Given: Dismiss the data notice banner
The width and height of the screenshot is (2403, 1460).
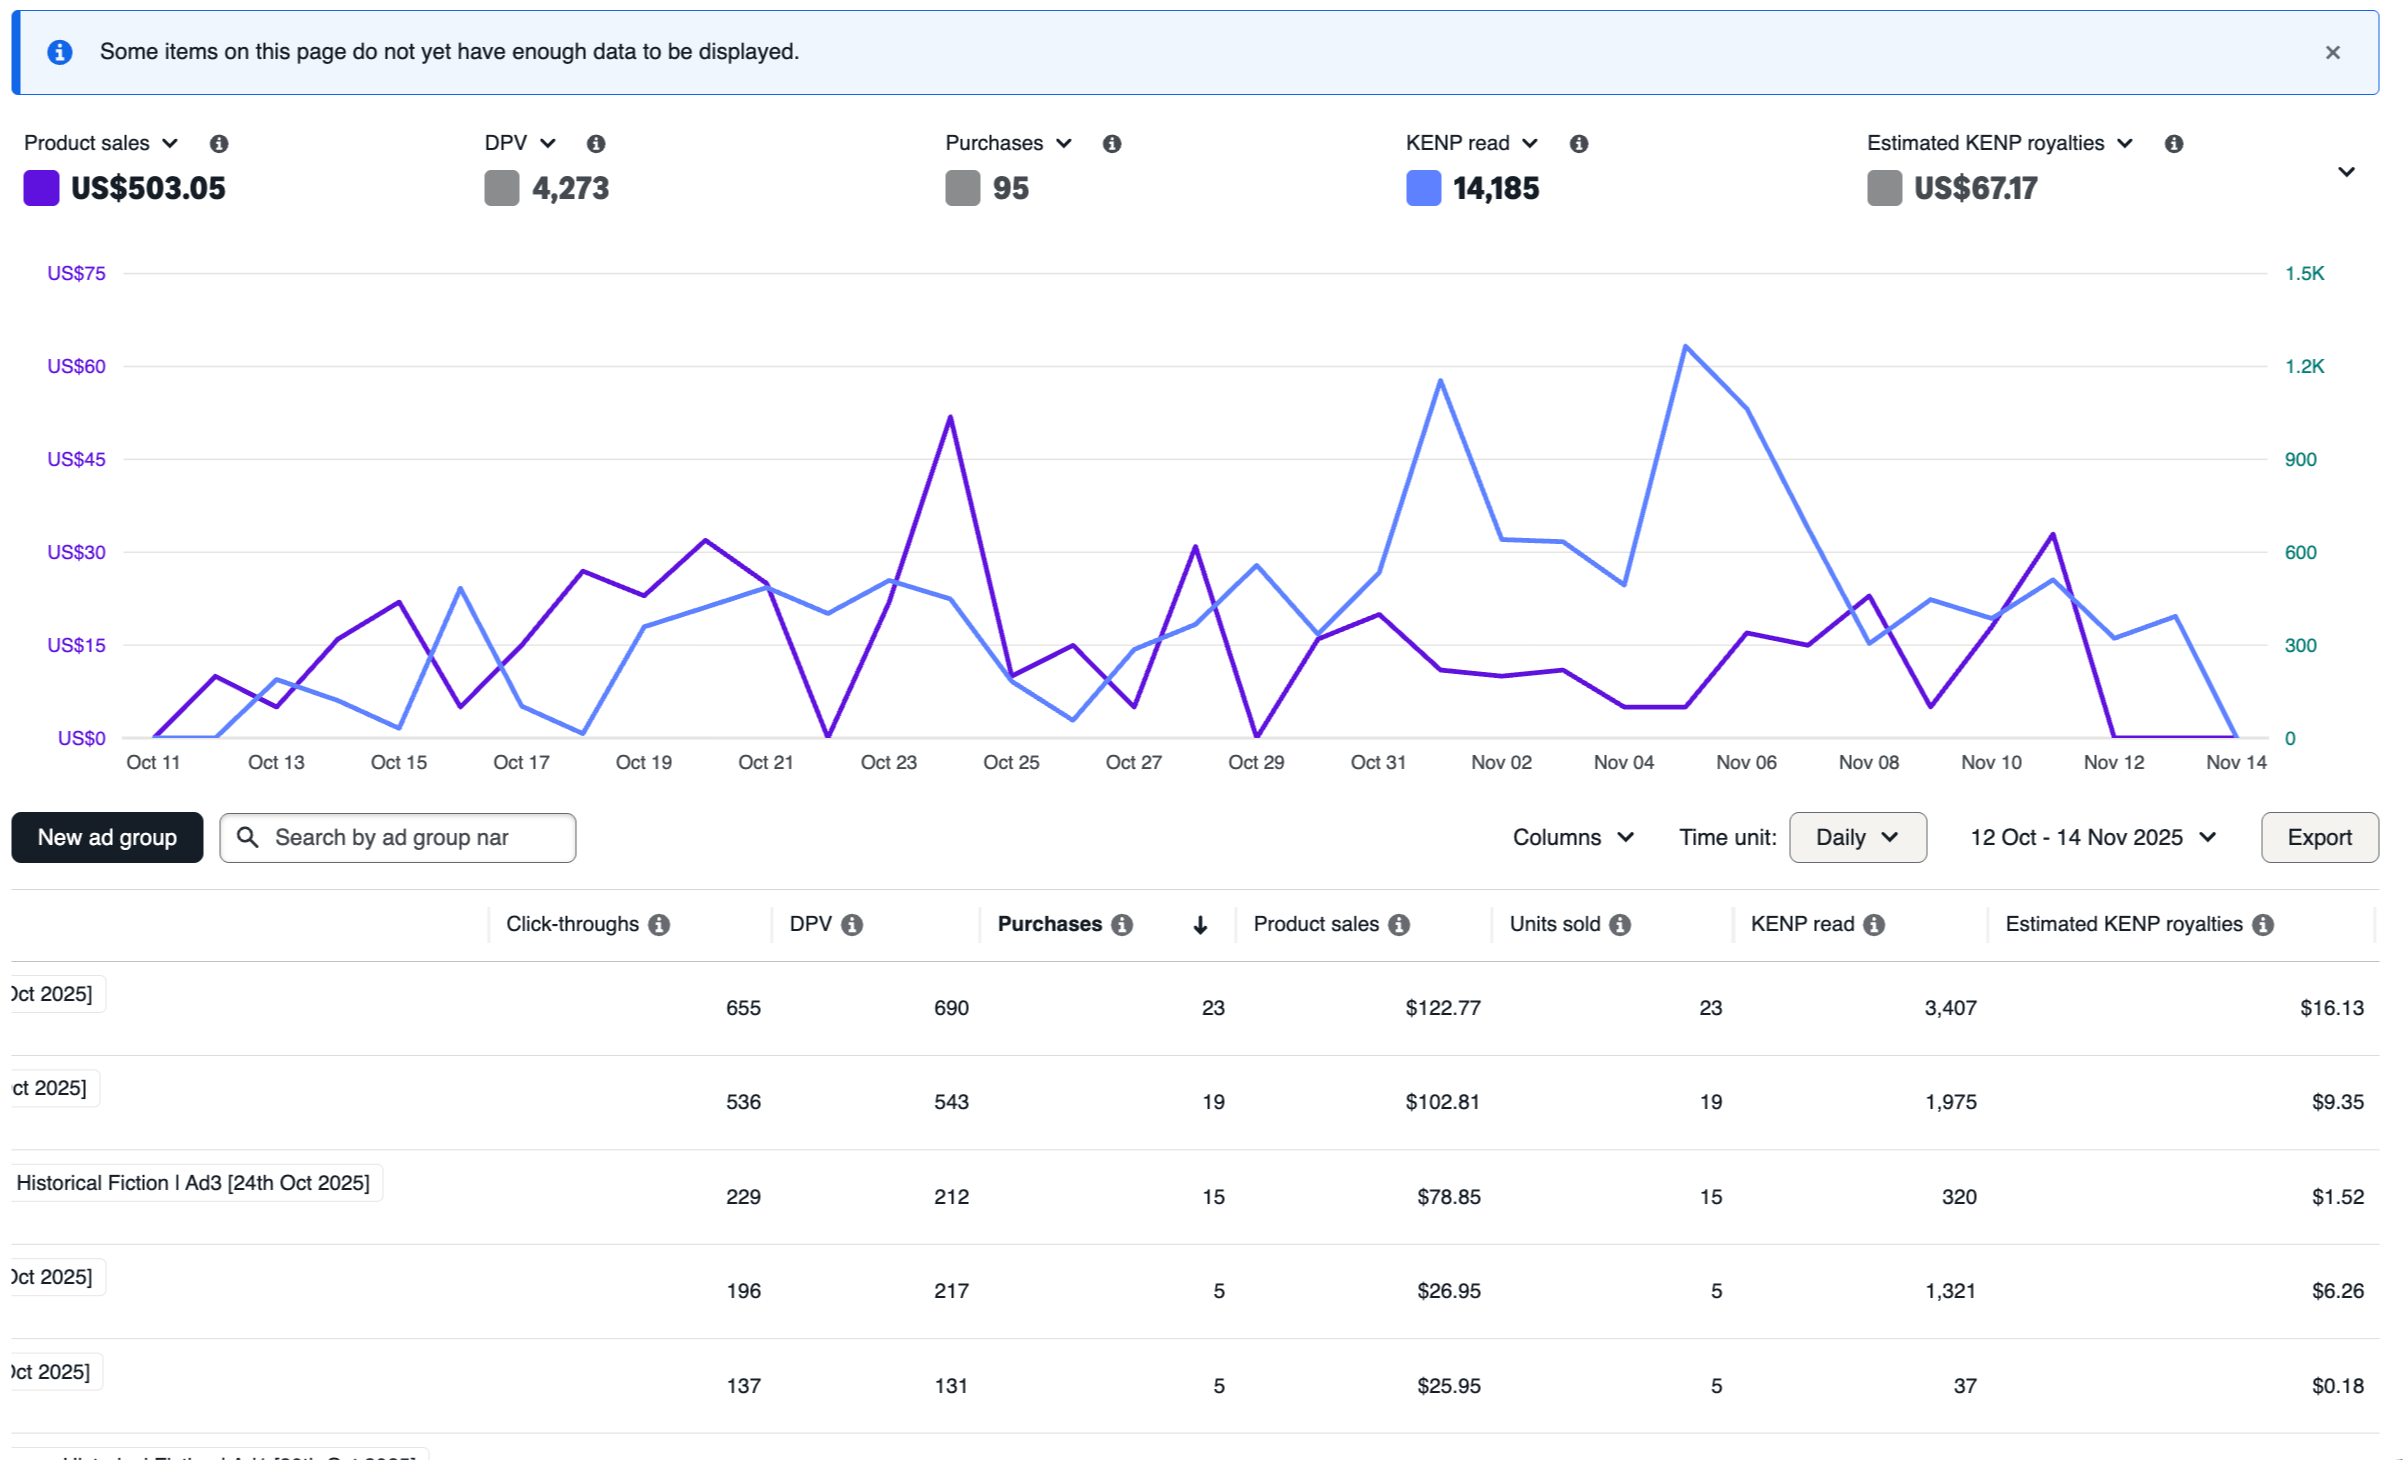Looking at the screenshot, I should click(x=2333, y=53).
